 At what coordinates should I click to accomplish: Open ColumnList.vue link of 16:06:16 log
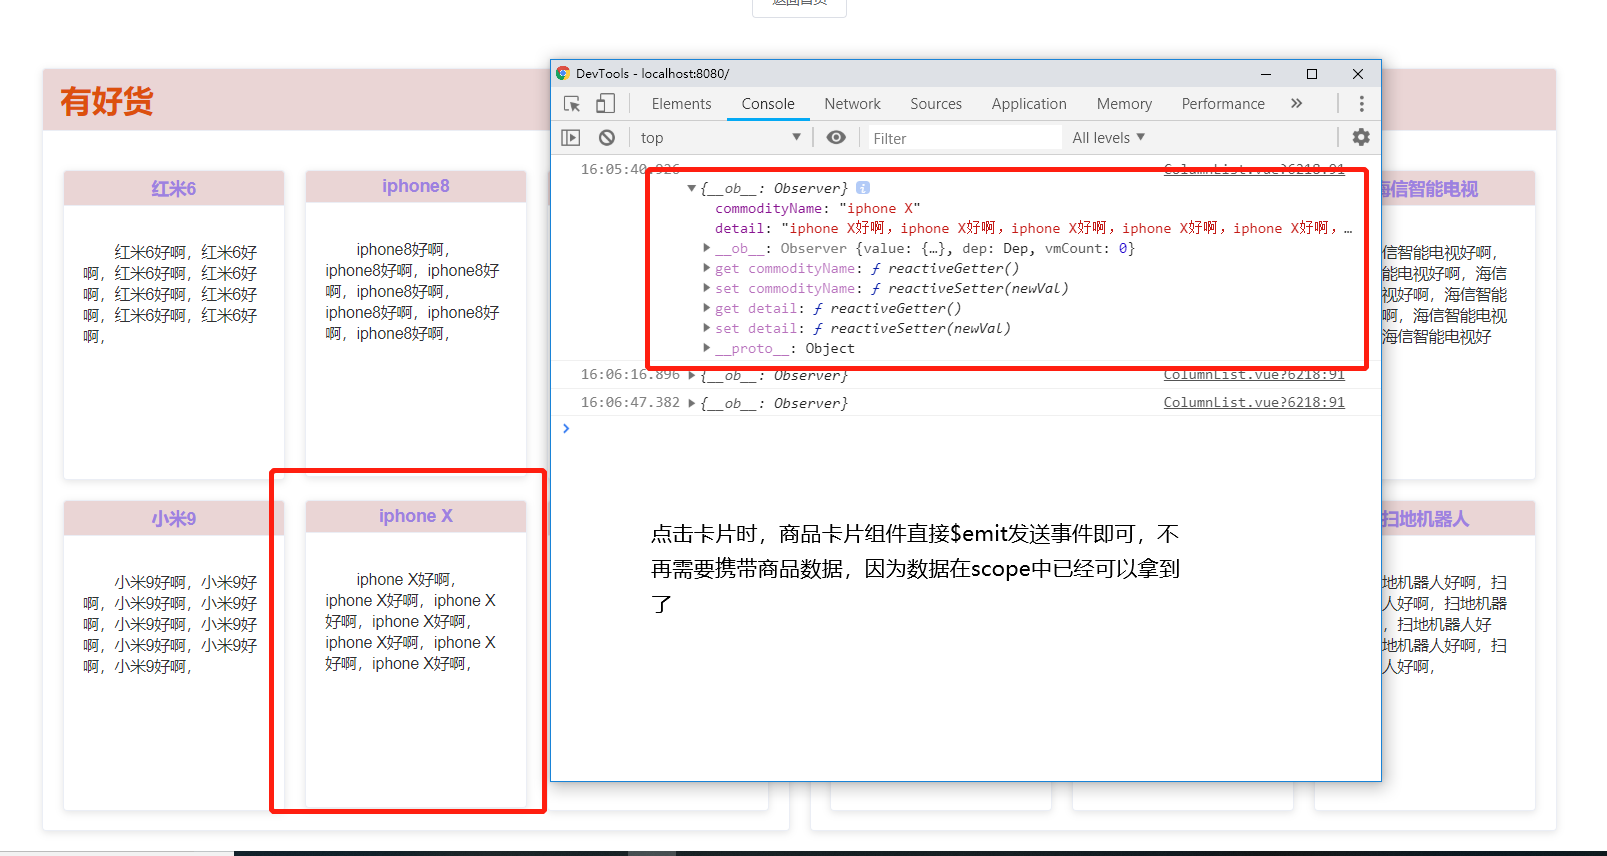pos(1254,375)
